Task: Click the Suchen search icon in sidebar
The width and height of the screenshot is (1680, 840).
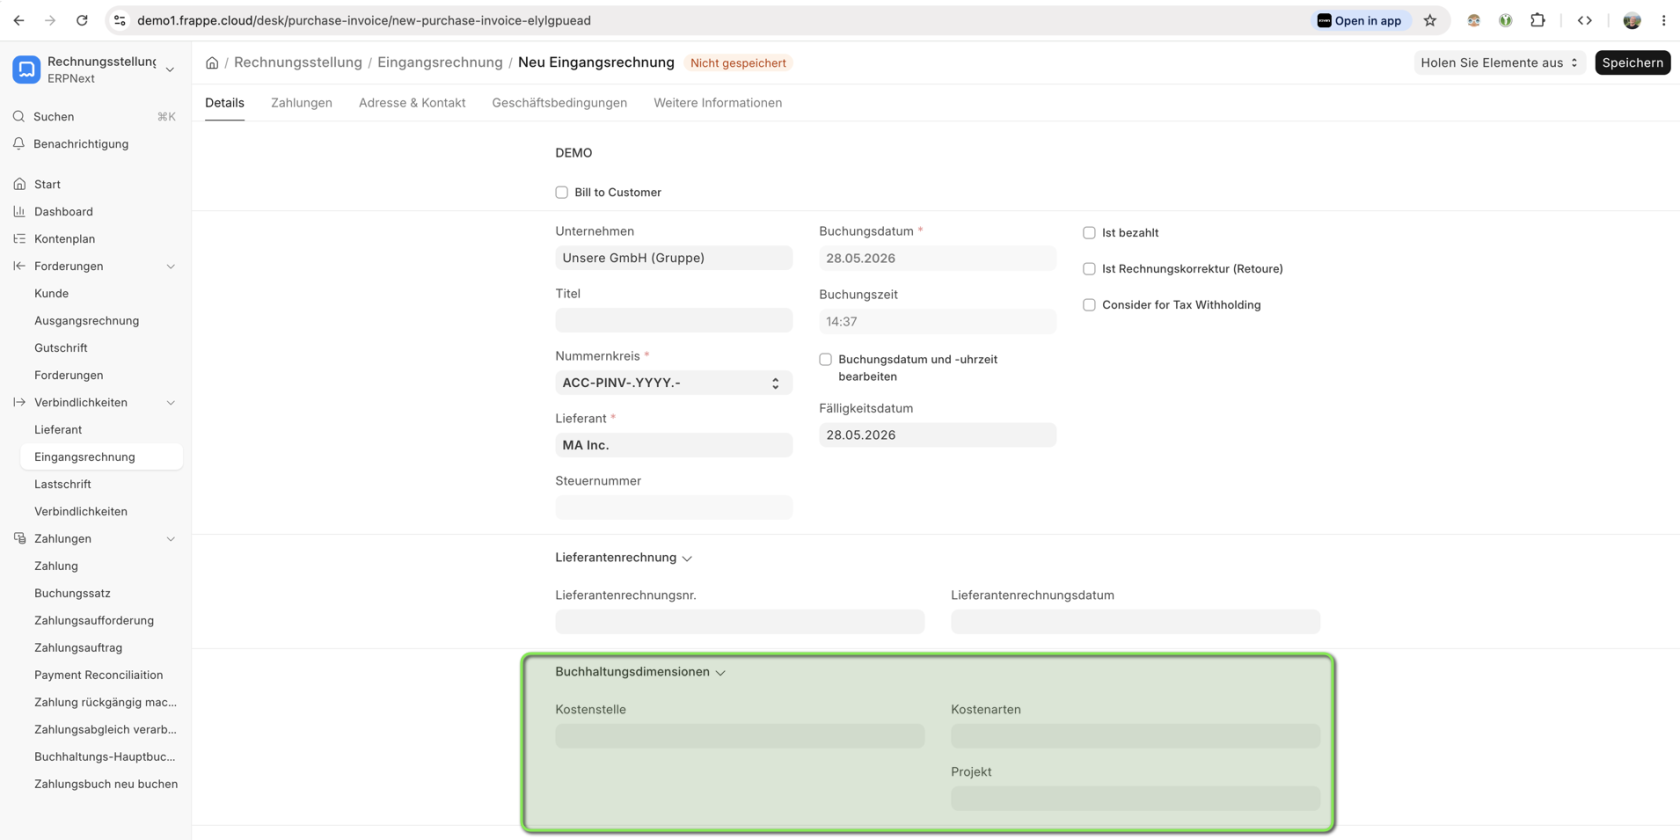Action: [x=19, y=117]
